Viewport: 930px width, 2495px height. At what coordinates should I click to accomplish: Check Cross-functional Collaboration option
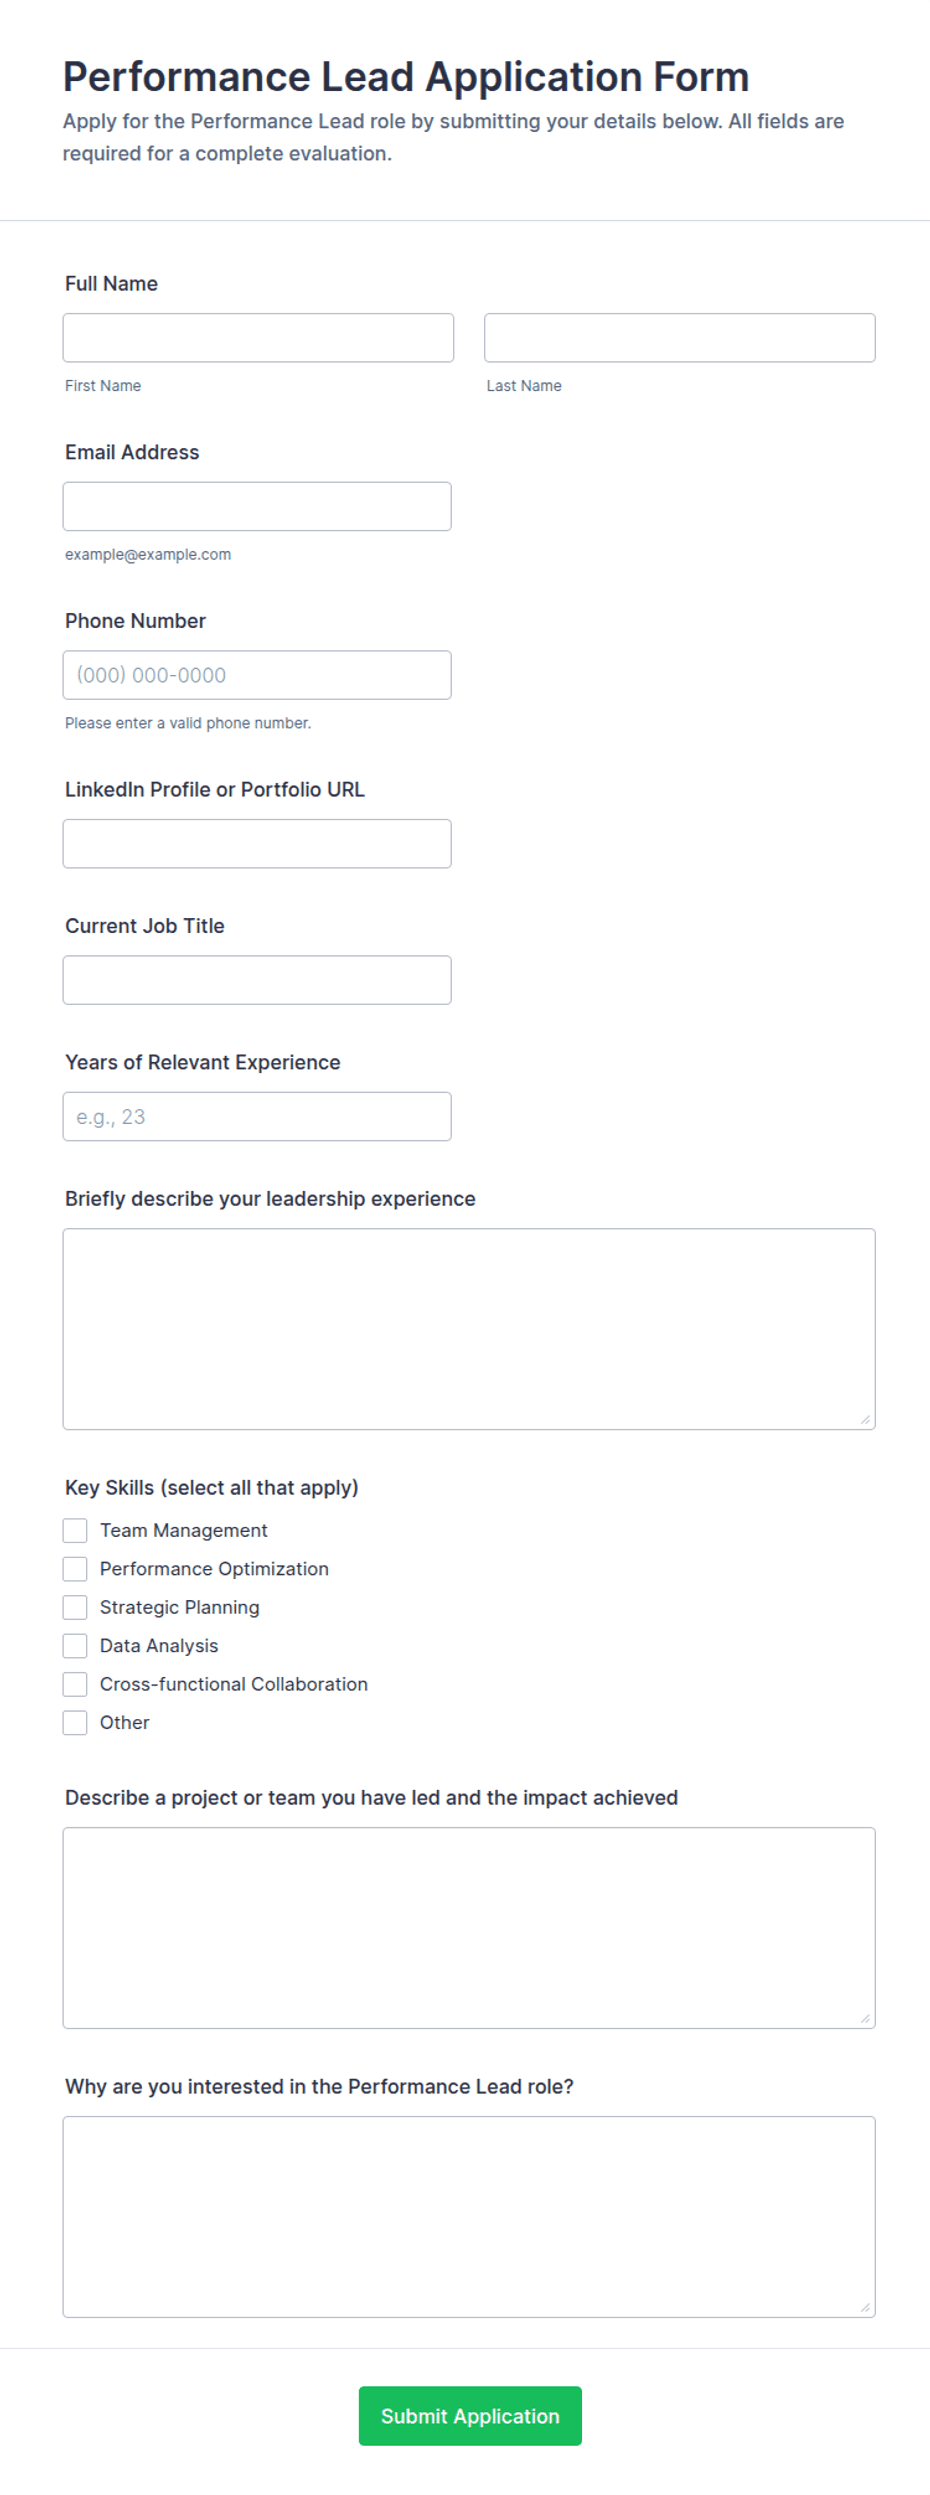click(75, 1685)
